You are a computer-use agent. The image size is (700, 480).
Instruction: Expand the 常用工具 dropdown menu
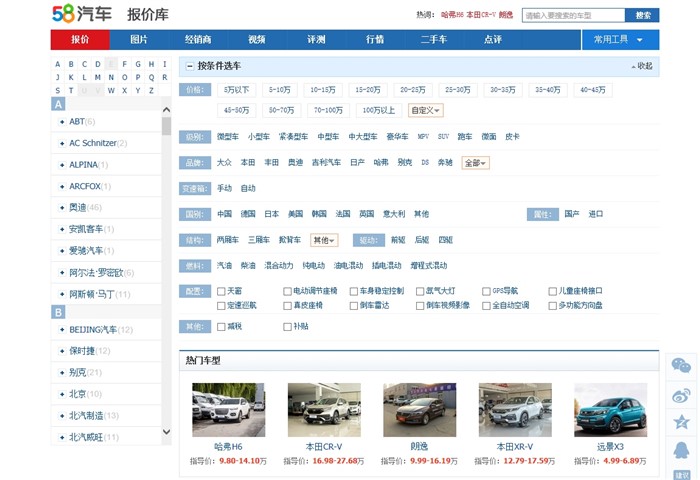620,40
